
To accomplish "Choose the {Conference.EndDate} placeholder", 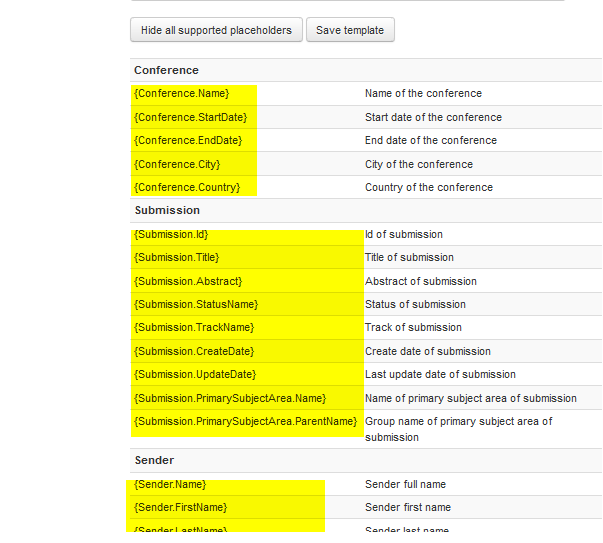I will 188,141.
